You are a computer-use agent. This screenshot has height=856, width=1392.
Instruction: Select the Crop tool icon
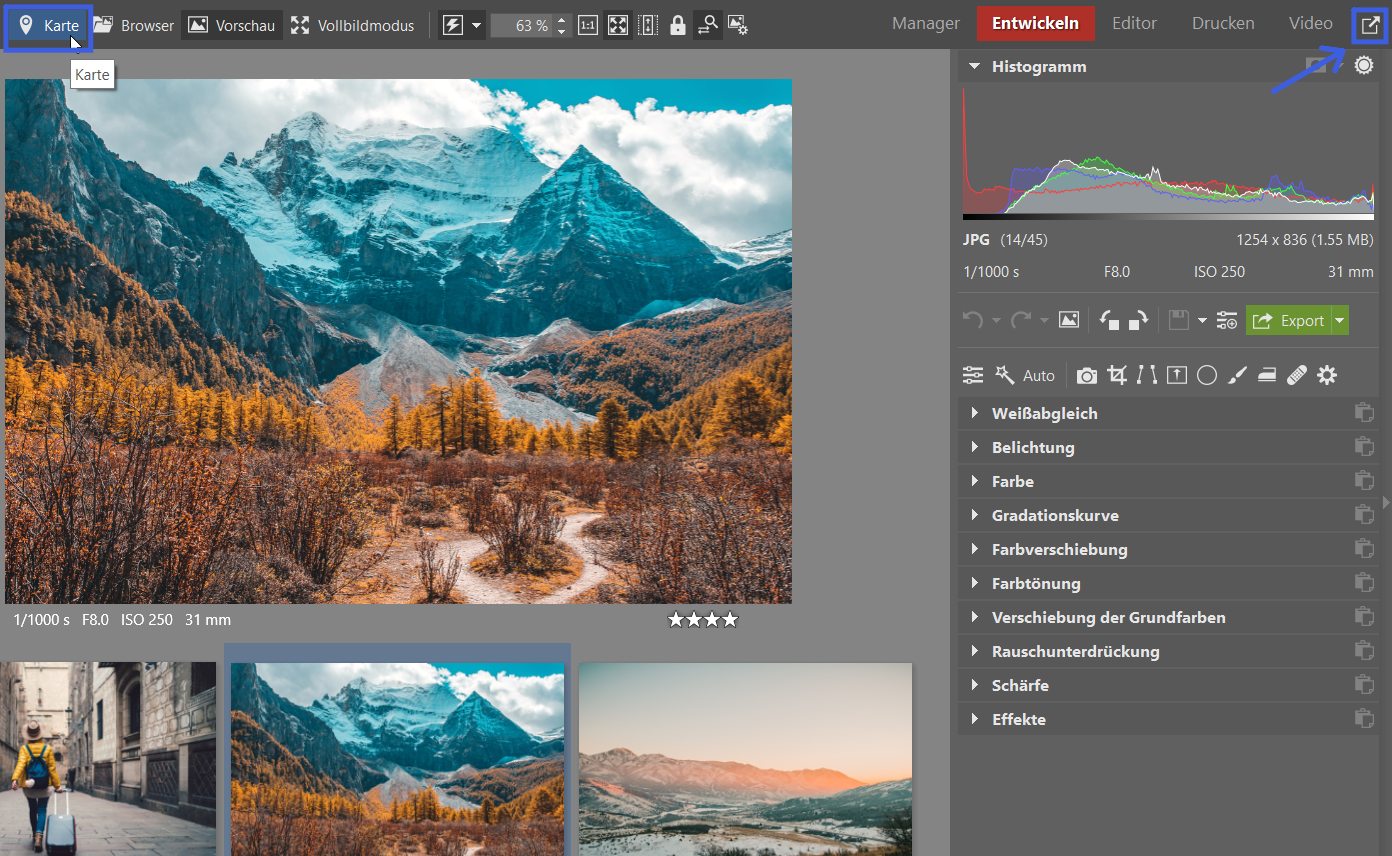pos(1117,376)
